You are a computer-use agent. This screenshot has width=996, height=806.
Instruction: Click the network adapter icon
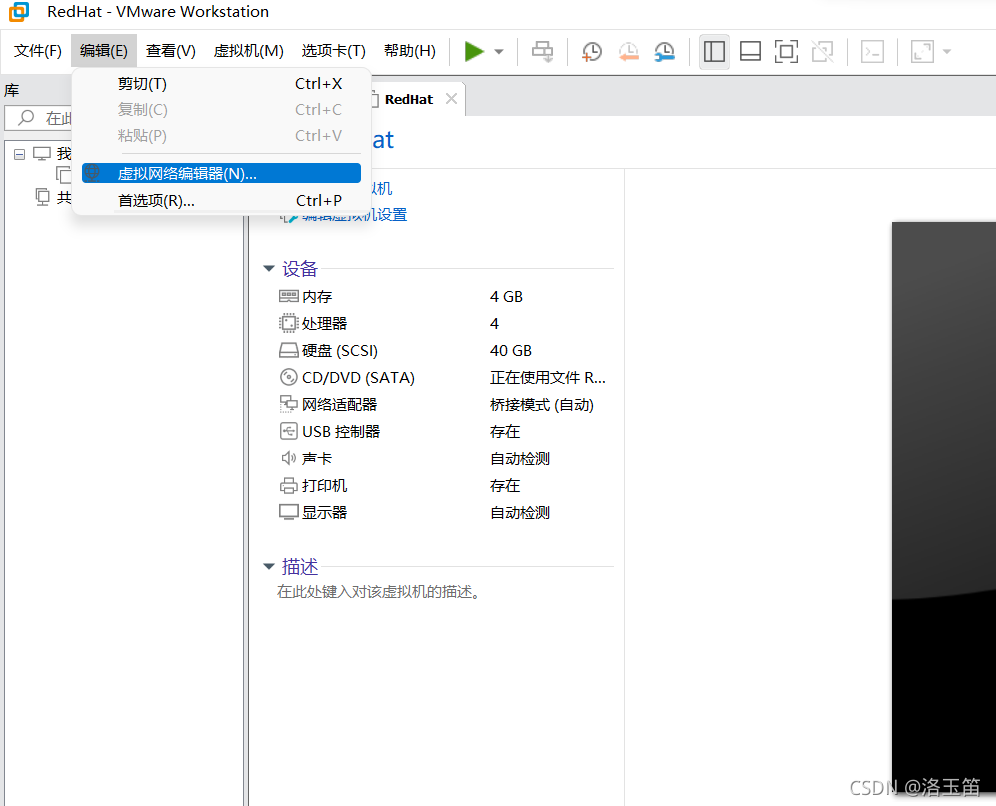tap(288, 404)
